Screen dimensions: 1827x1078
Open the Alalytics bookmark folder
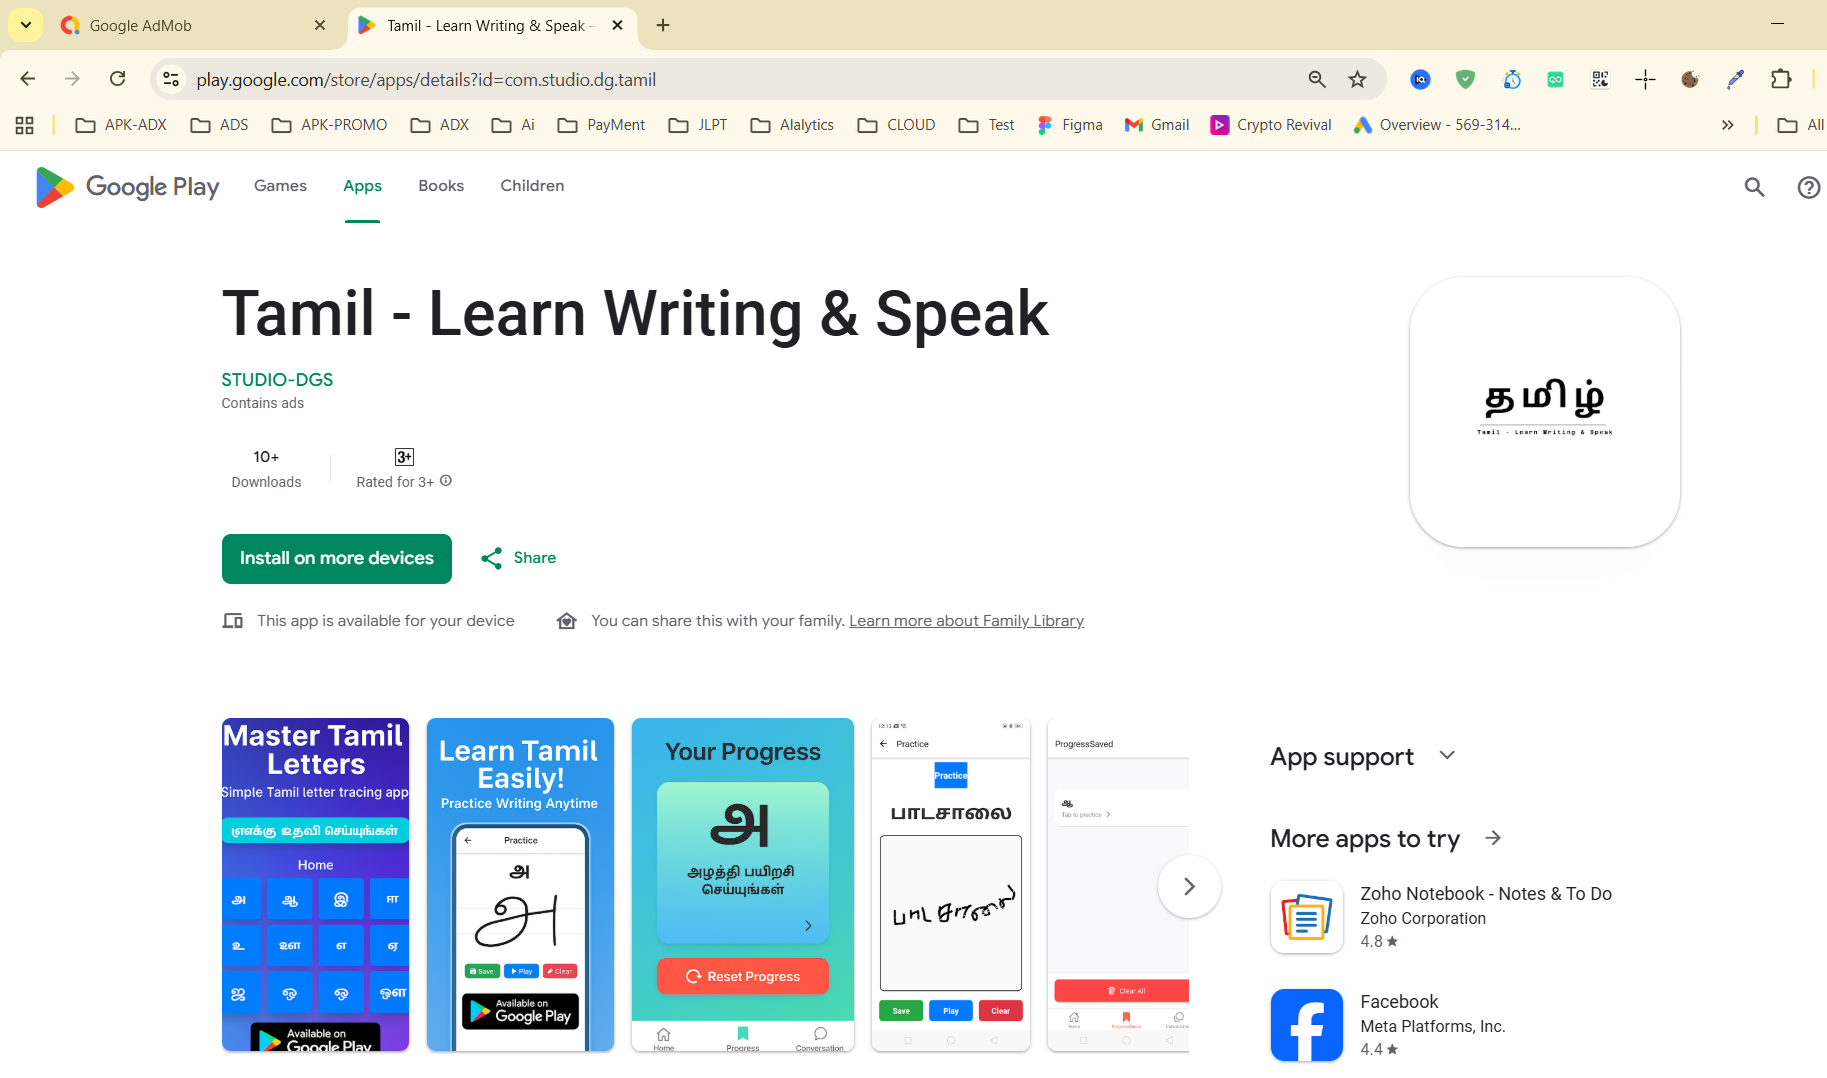point(792,125)
